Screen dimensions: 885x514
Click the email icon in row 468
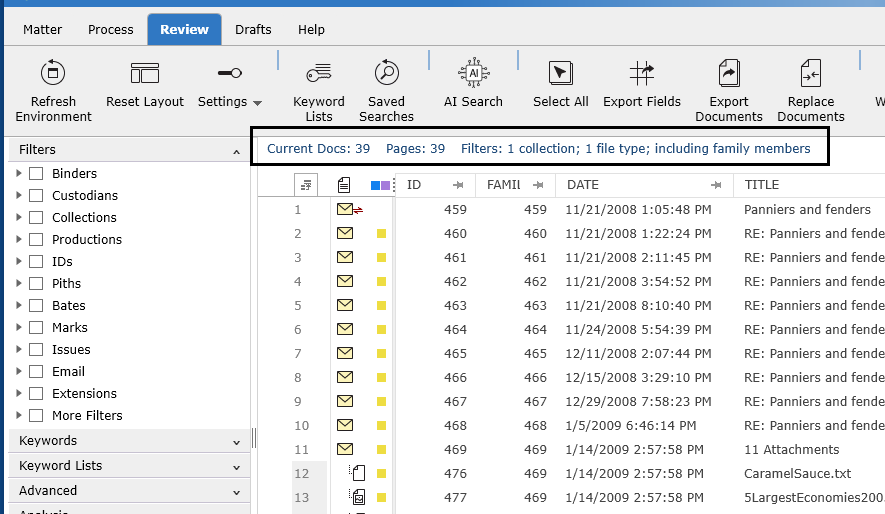point(345,425)
